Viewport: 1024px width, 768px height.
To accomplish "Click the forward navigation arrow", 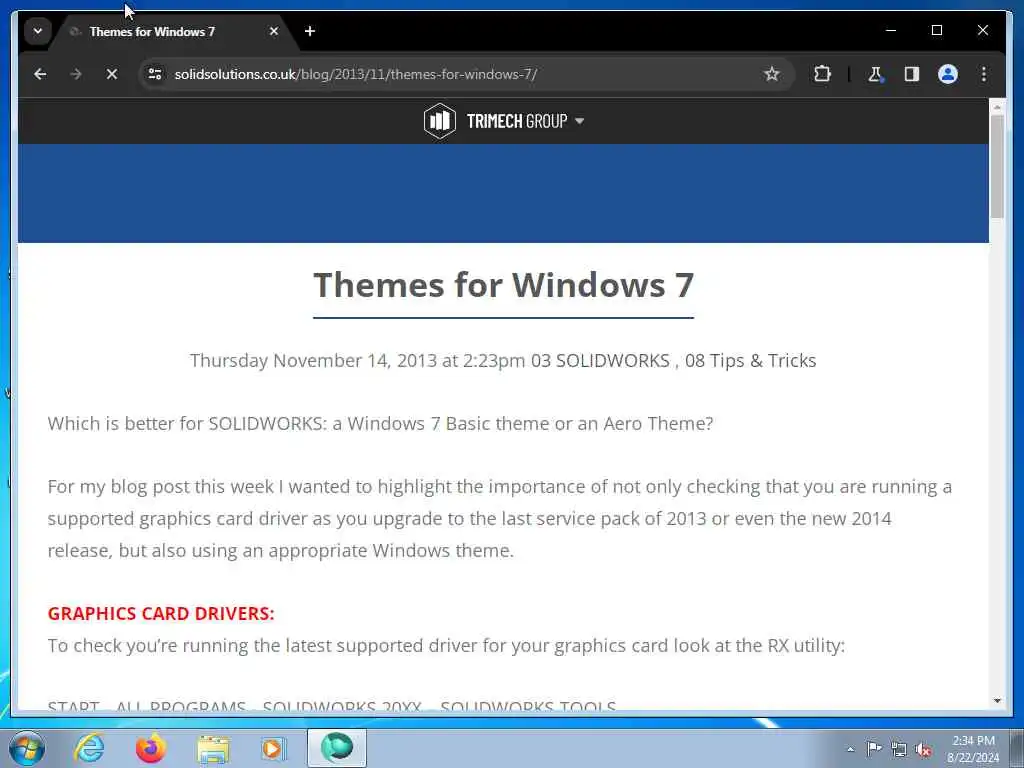I will tap(76, 74).
